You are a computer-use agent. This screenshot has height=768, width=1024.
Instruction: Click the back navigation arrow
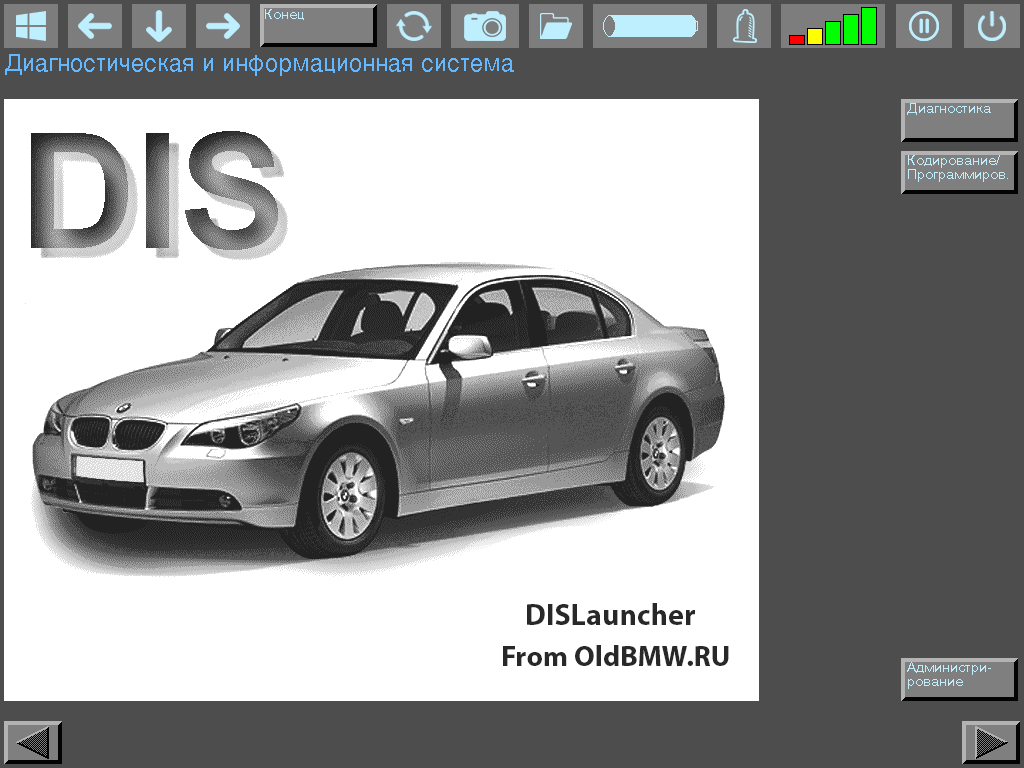(x=95, y=26)
